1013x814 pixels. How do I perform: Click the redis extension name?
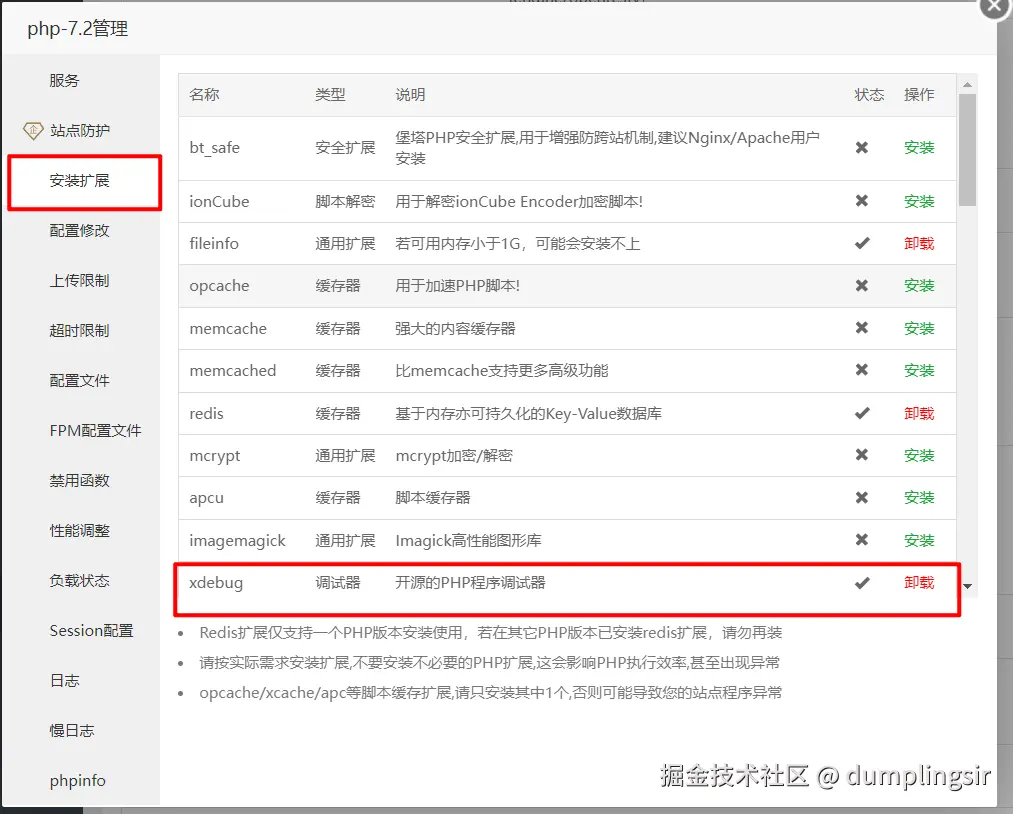206,413
